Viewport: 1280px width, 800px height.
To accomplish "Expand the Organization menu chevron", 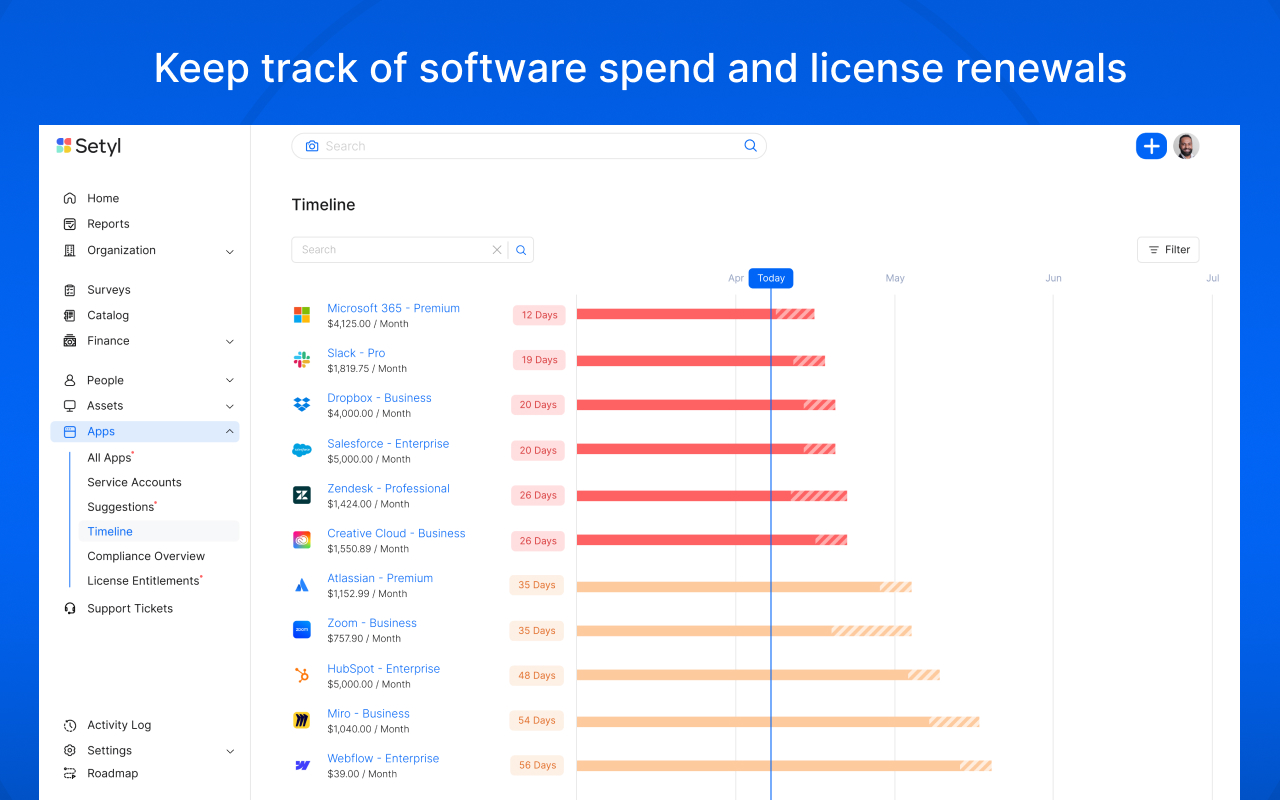I will pos(230,251).
